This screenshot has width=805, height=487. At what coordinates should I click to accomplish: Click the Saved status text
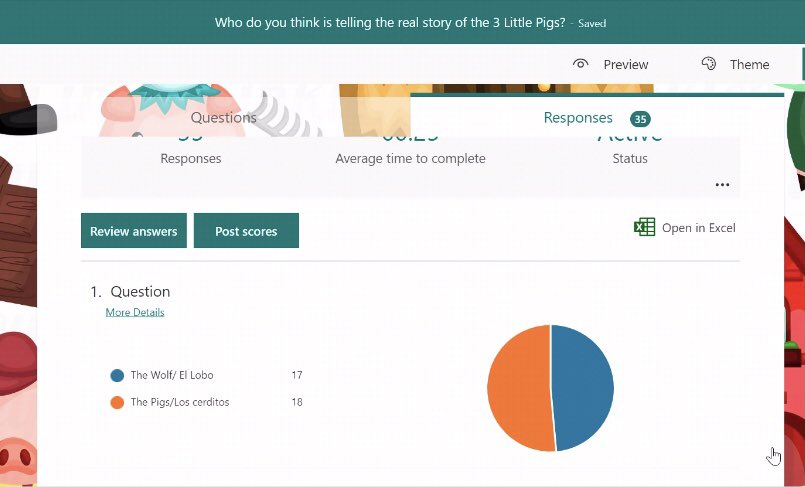point(592,23)
